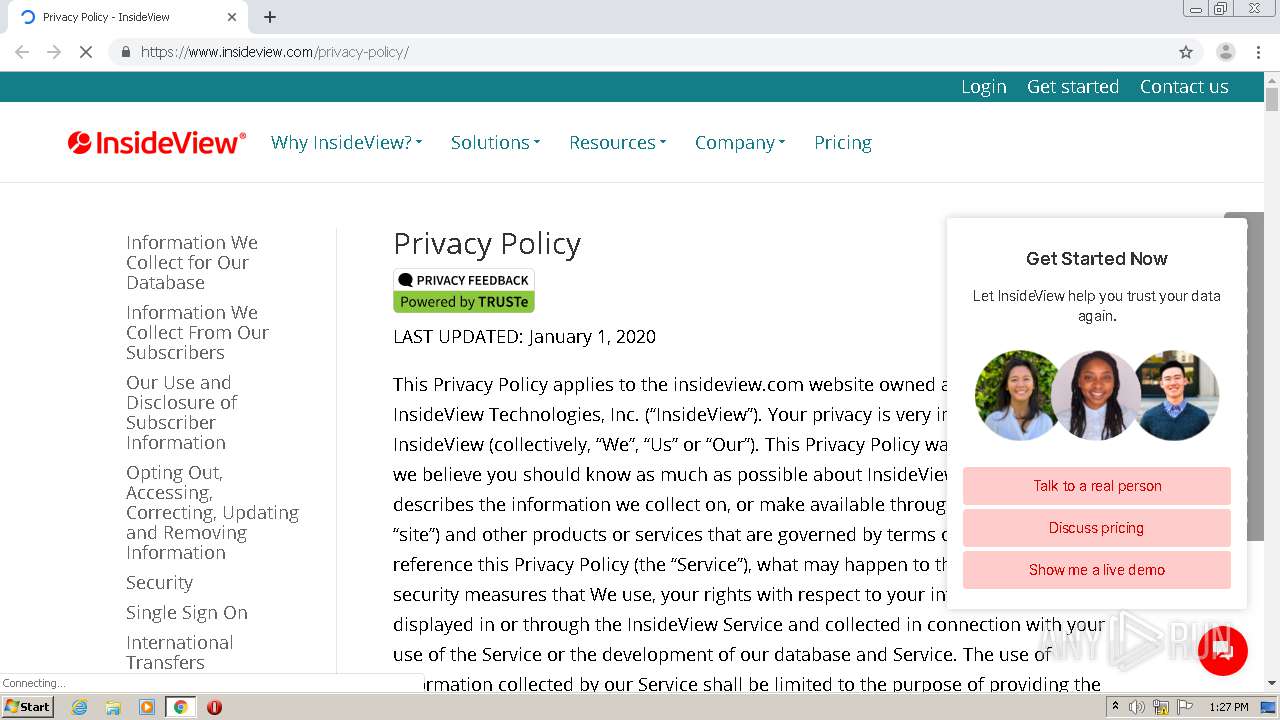The height and width of the screenshot is (720, 1280).
Task: Click the Get Started Now heading
Action: (1097, 259)
